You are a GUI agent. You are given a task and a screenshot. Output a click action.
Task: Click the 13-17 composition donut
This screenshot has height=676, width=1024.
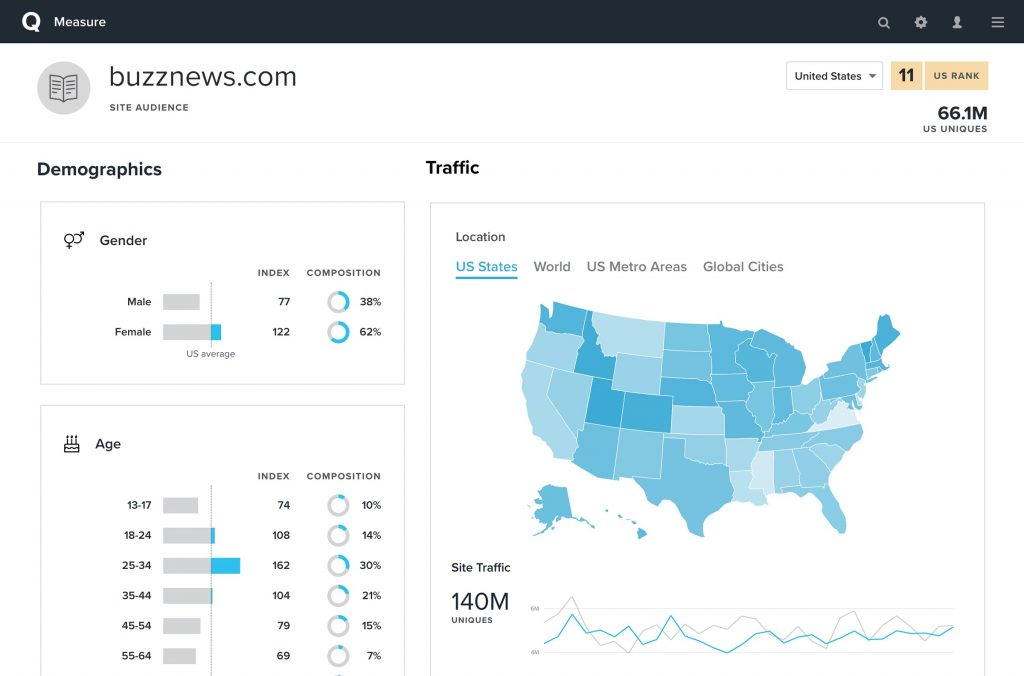[338, 505]
